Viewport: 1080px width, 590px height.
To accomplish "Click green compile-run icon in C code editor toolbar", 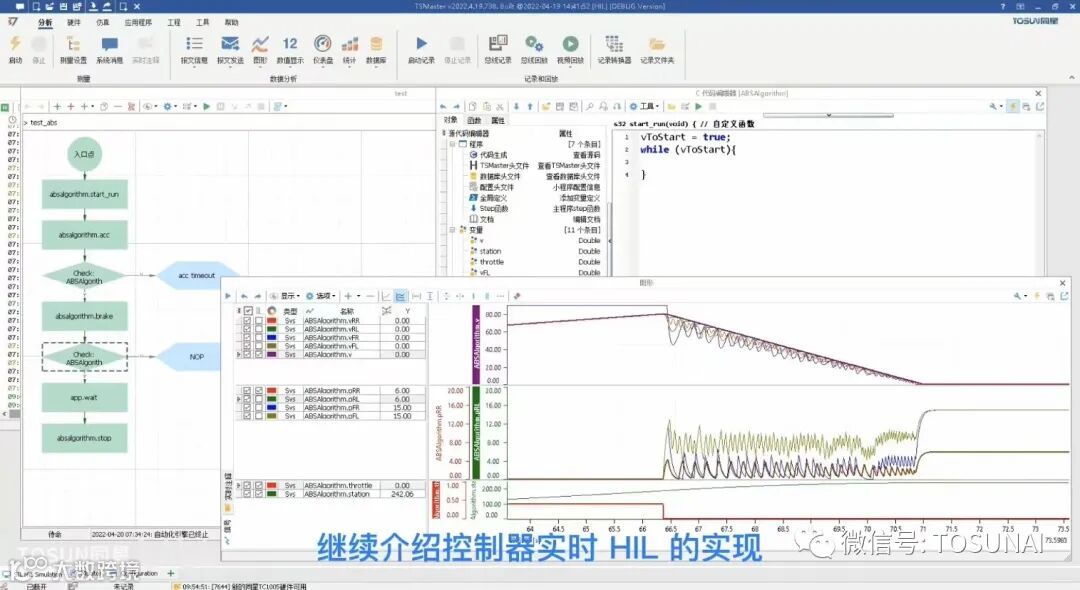I will click(698, 107).
